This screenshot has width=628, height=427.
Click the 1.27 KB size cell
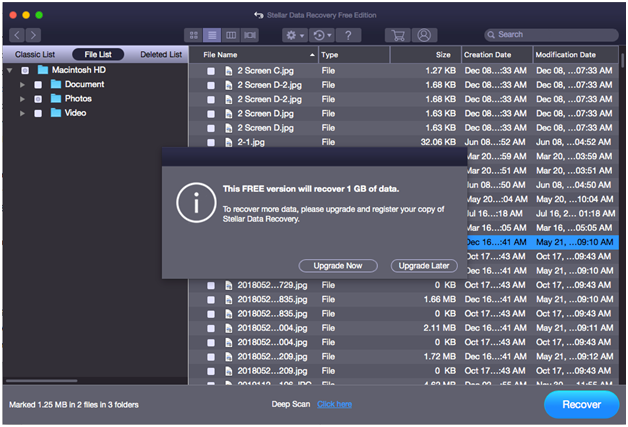[441, 70]
